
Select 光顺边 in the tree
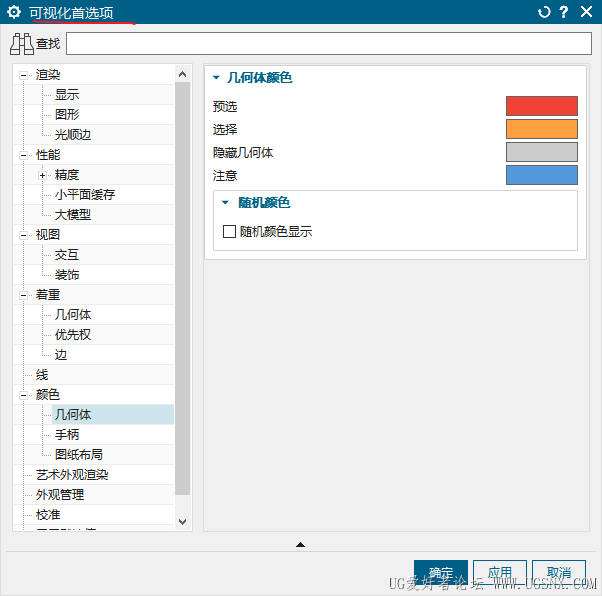click(x=73, y=135)
